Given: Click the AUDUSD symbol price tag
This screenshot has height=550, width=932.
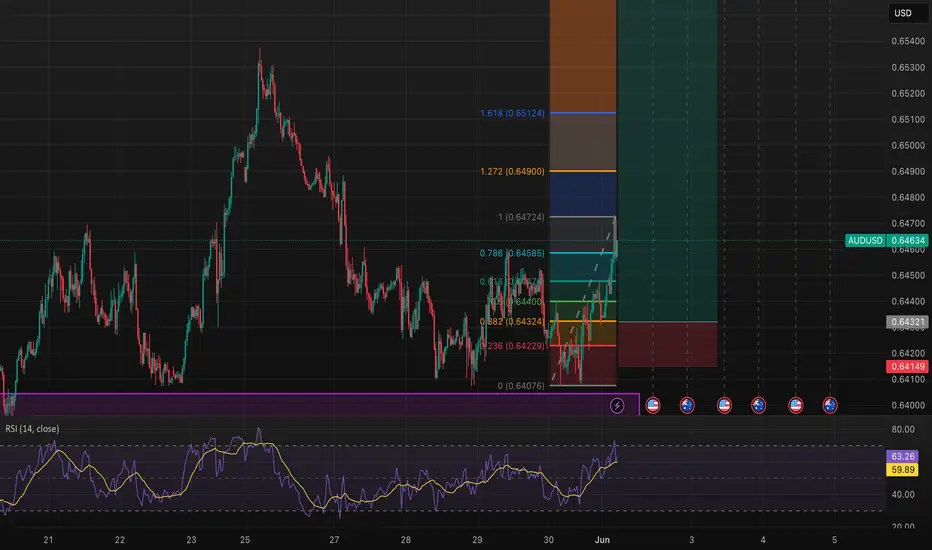Looking at the screenshot, I should [865, 241].
